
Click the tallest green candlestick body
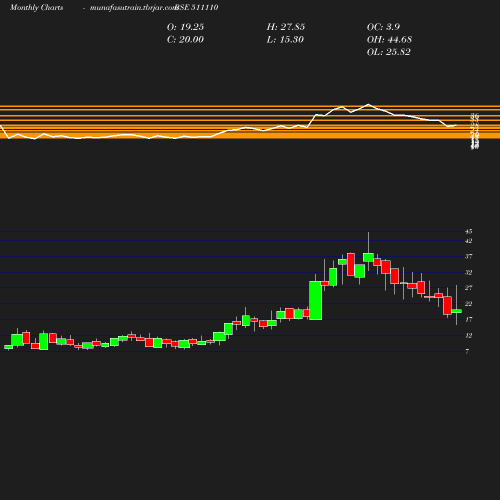tap(316, 300)
